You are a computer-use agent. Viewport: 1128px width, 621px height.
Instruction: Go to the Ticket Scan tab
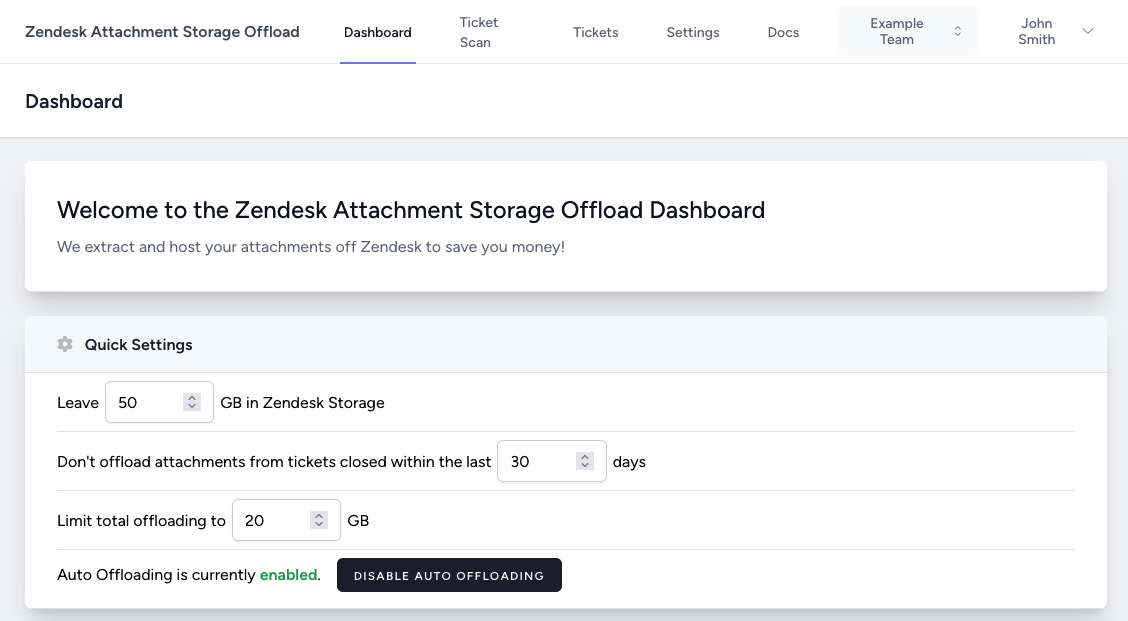click(478, 32)
